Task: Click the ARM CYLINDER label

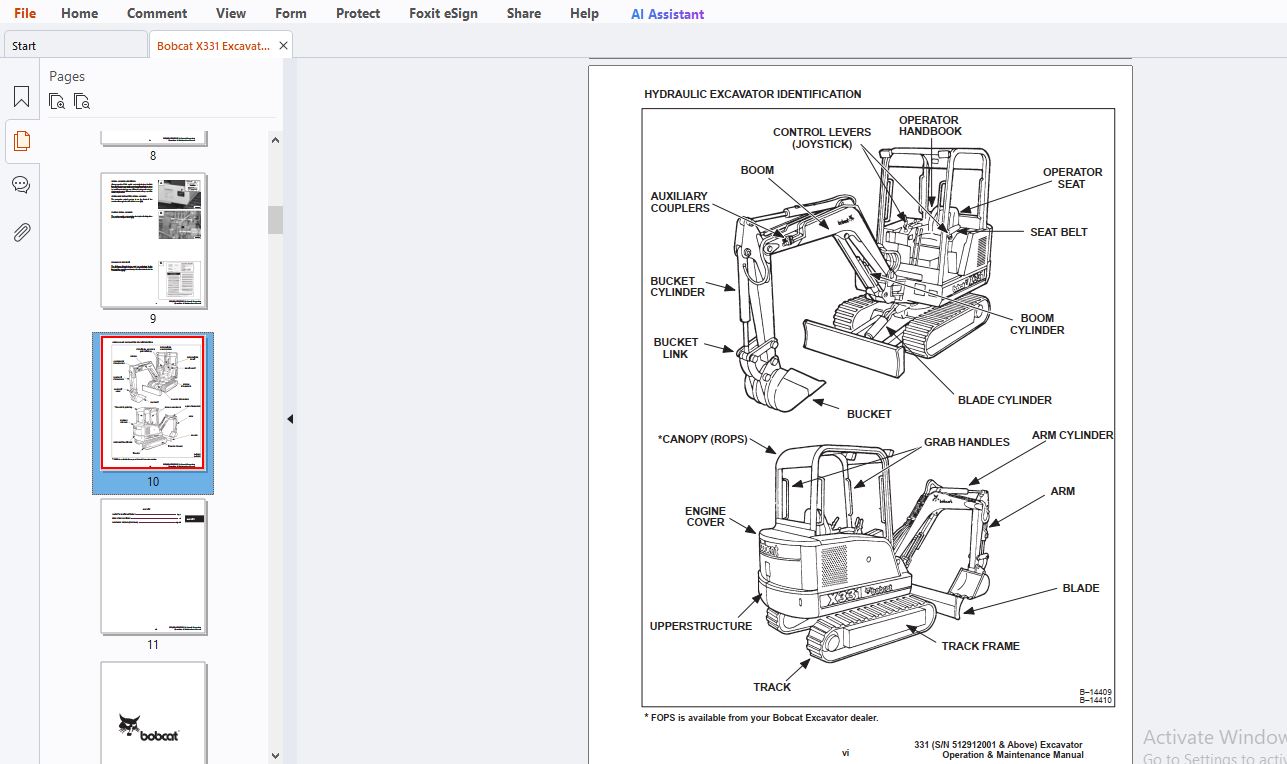Action: pyautogui.click(x=1072, y=435)
